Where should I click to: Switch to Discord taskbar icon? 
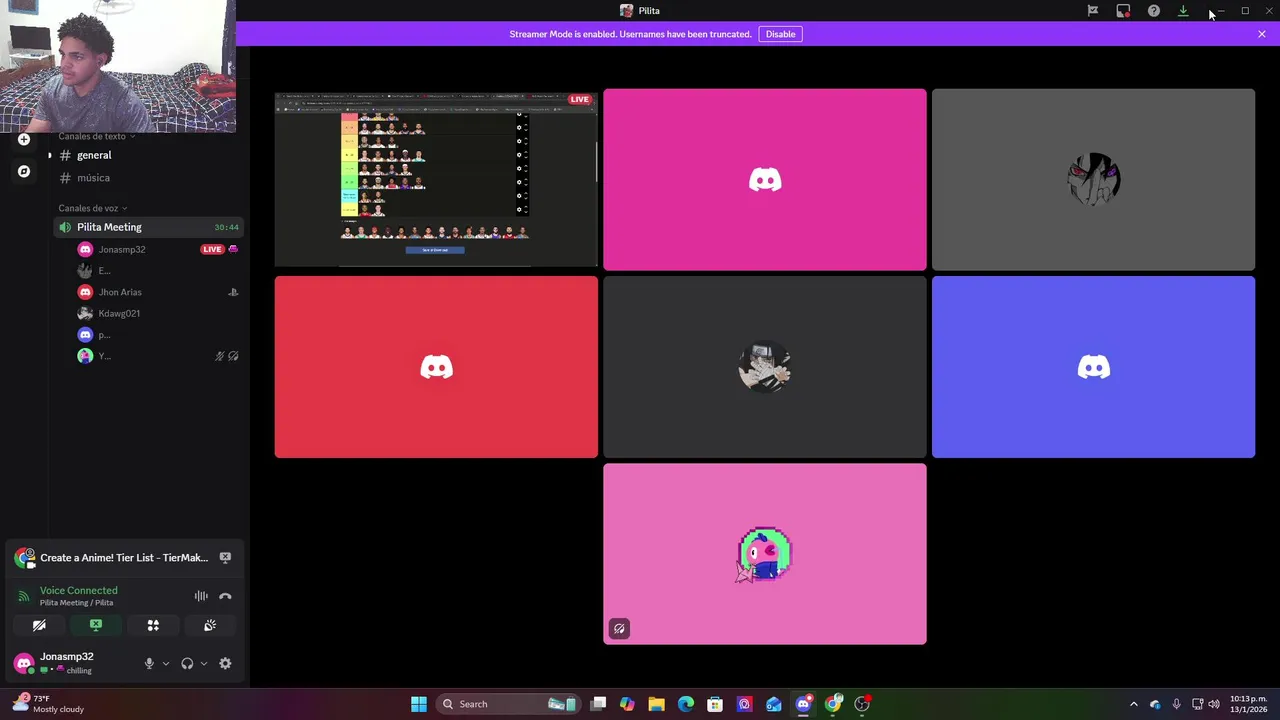click(803, 704)
